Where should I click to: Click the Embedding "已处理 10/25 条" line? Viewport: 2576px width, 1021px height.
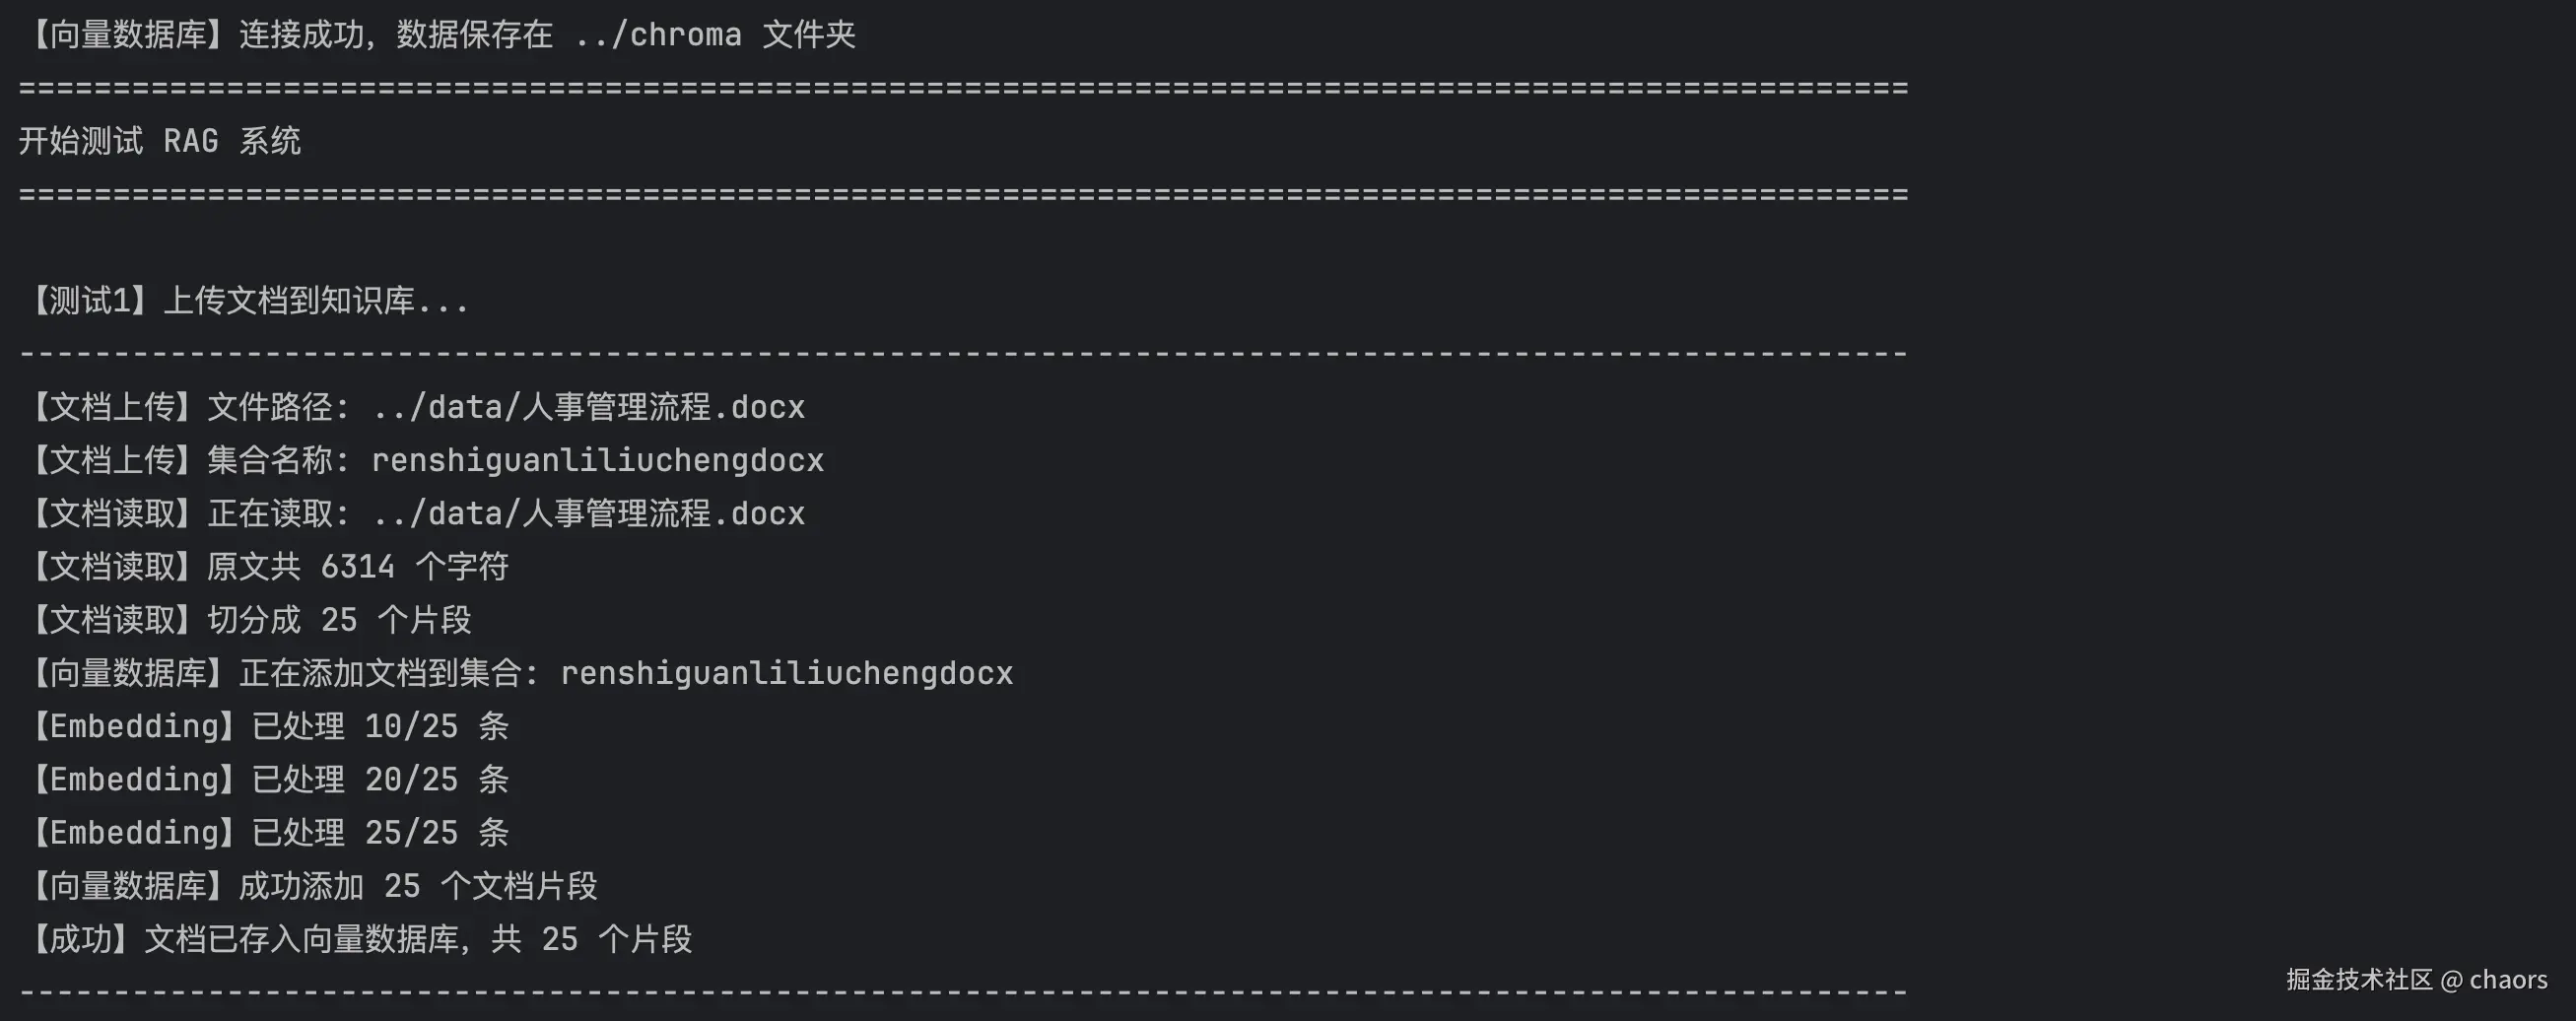tap(380, 727)
